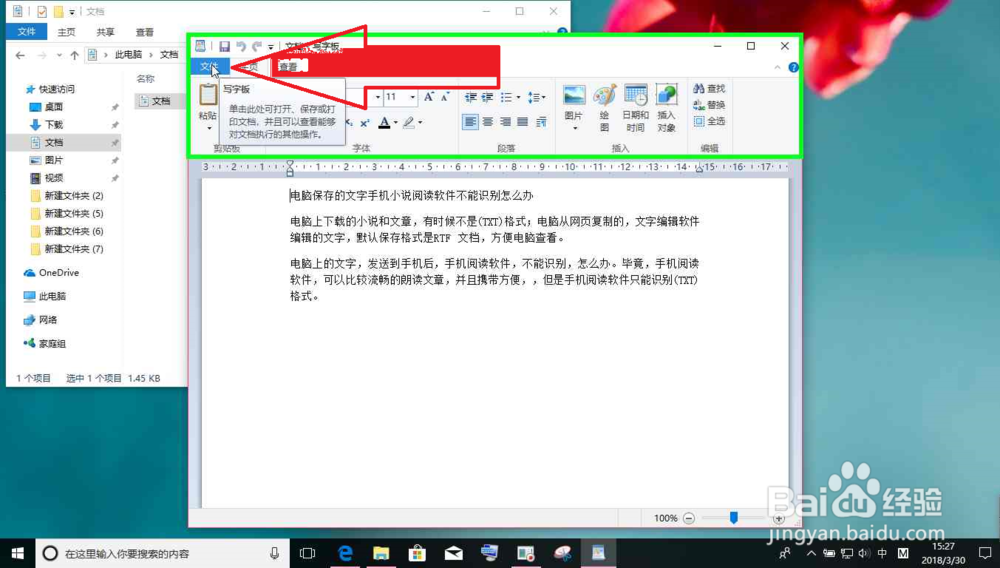This screenshot has width=1000, height=568.
Task: Expand the 图片 picture dropdown arrow
Action: (x=575, y=129)
